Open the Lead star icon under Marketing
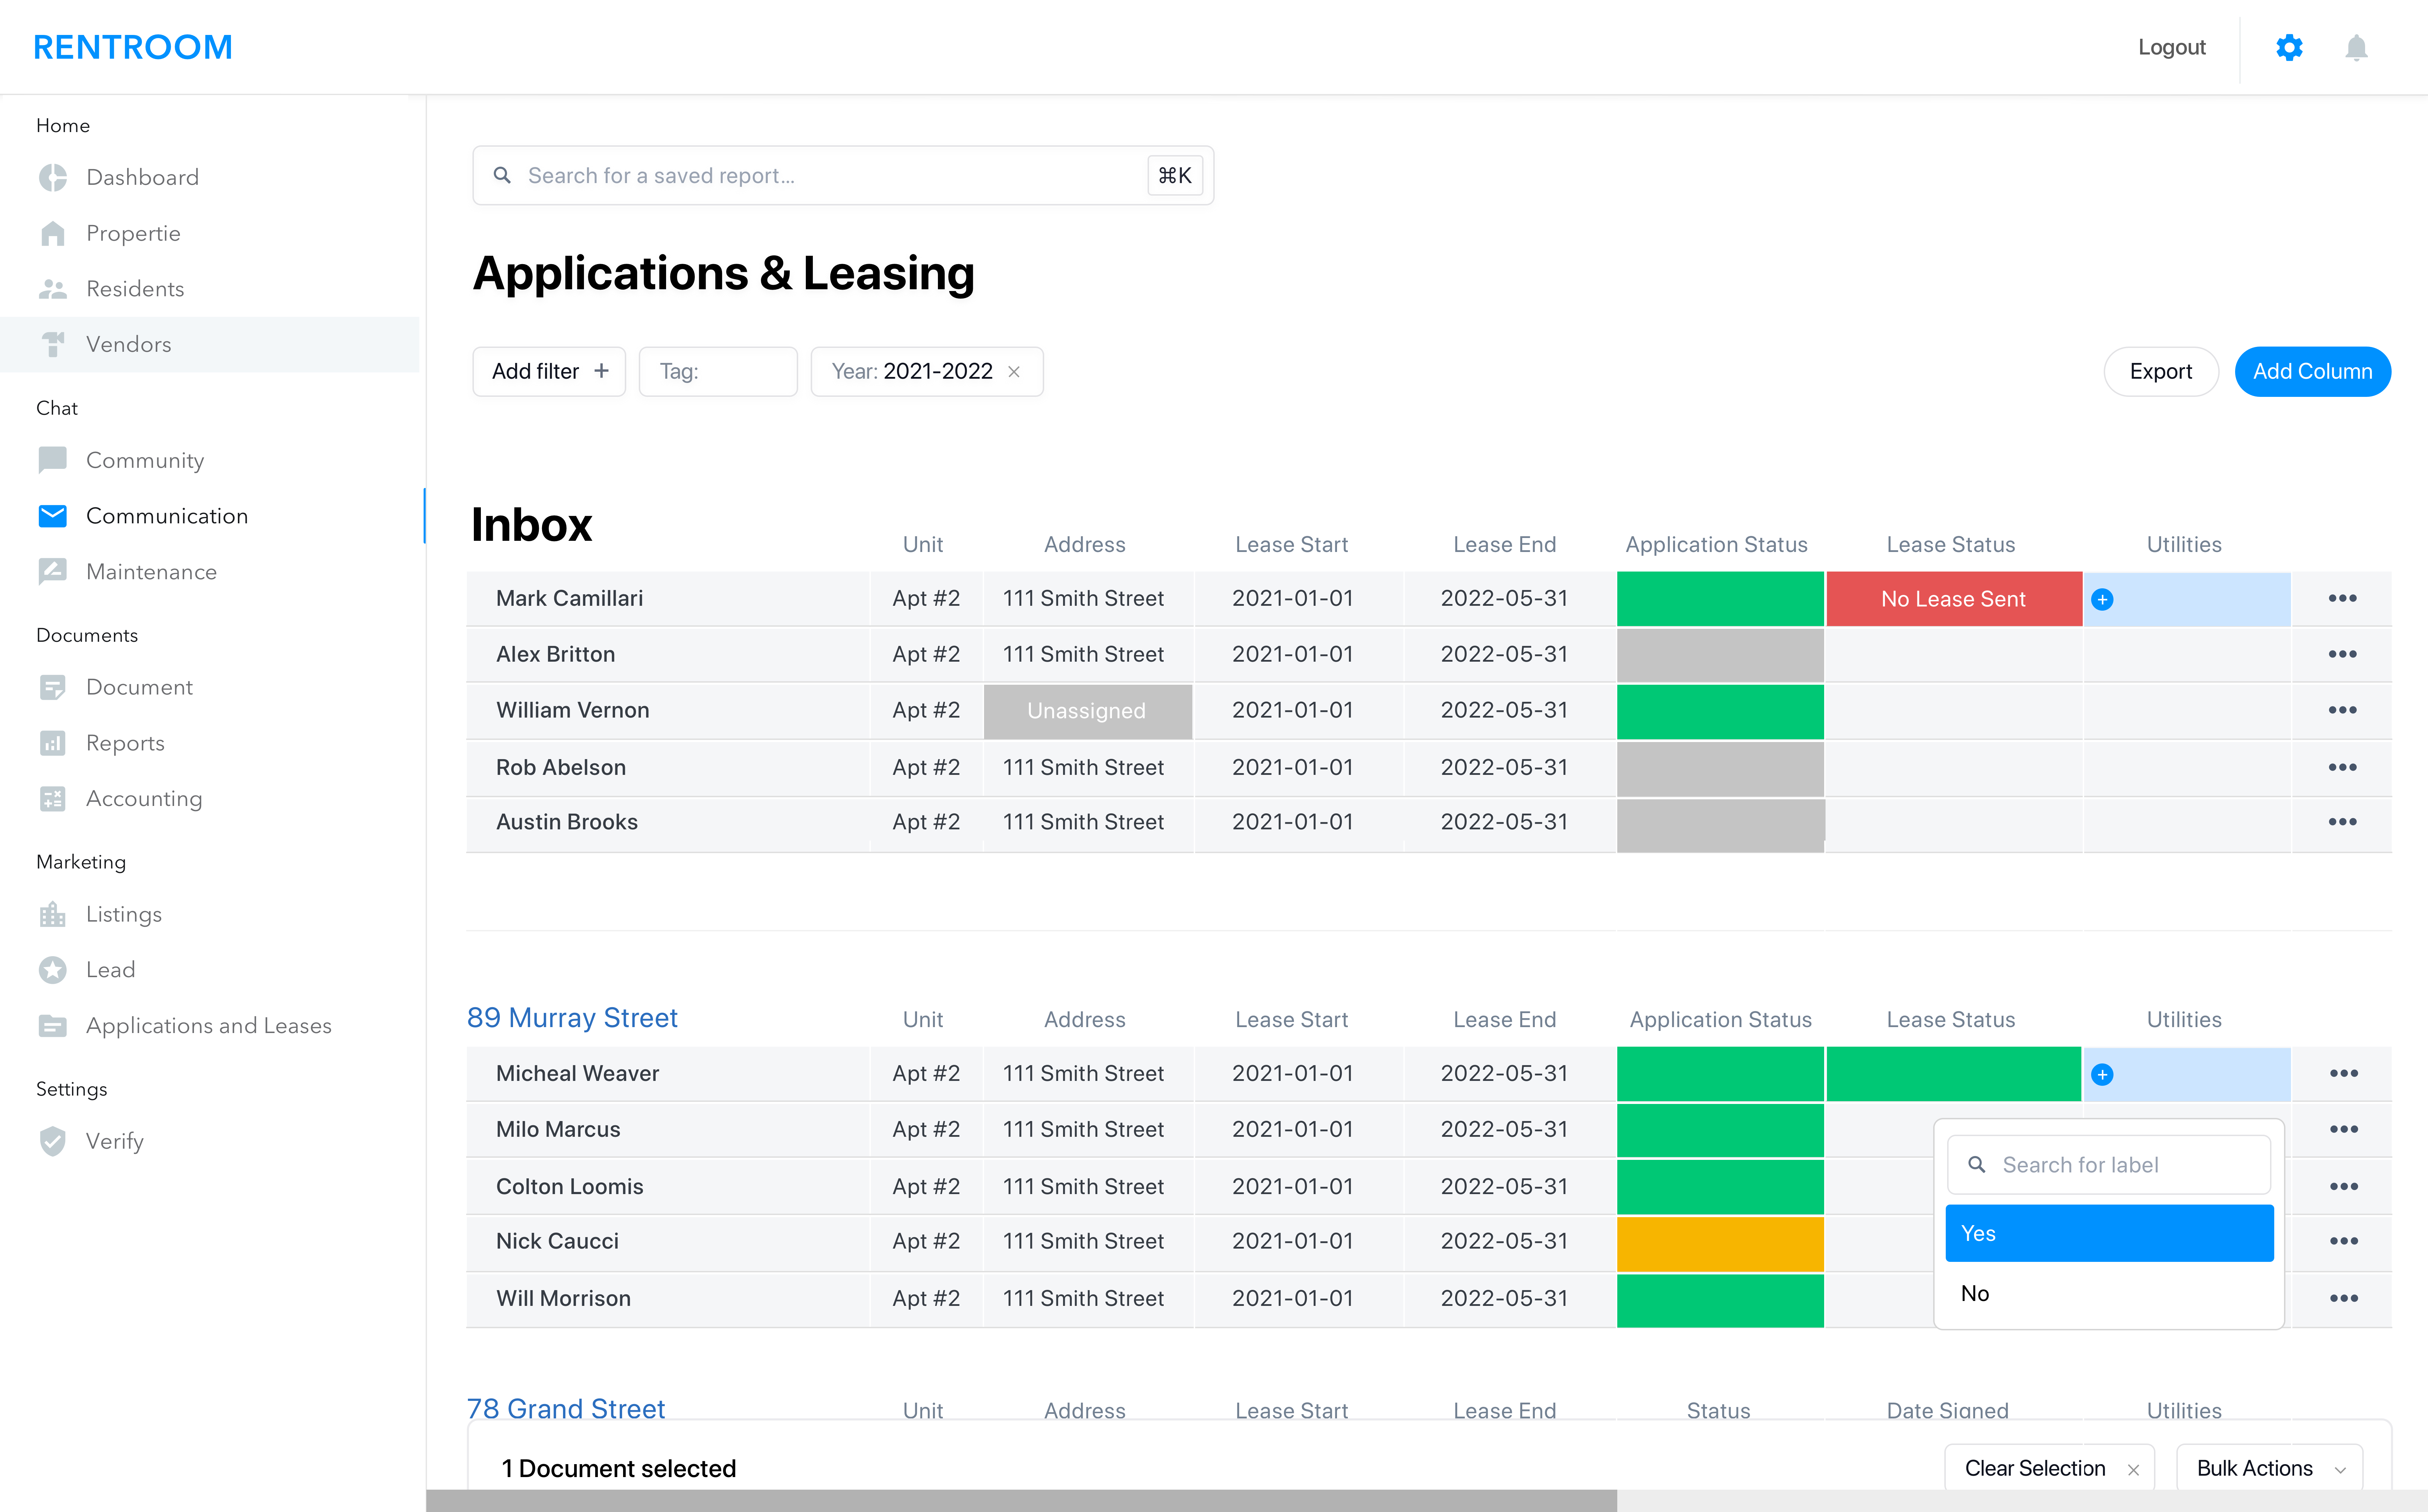Image resolution: width=2428 pixels, height=1512 pixels. 52,969
